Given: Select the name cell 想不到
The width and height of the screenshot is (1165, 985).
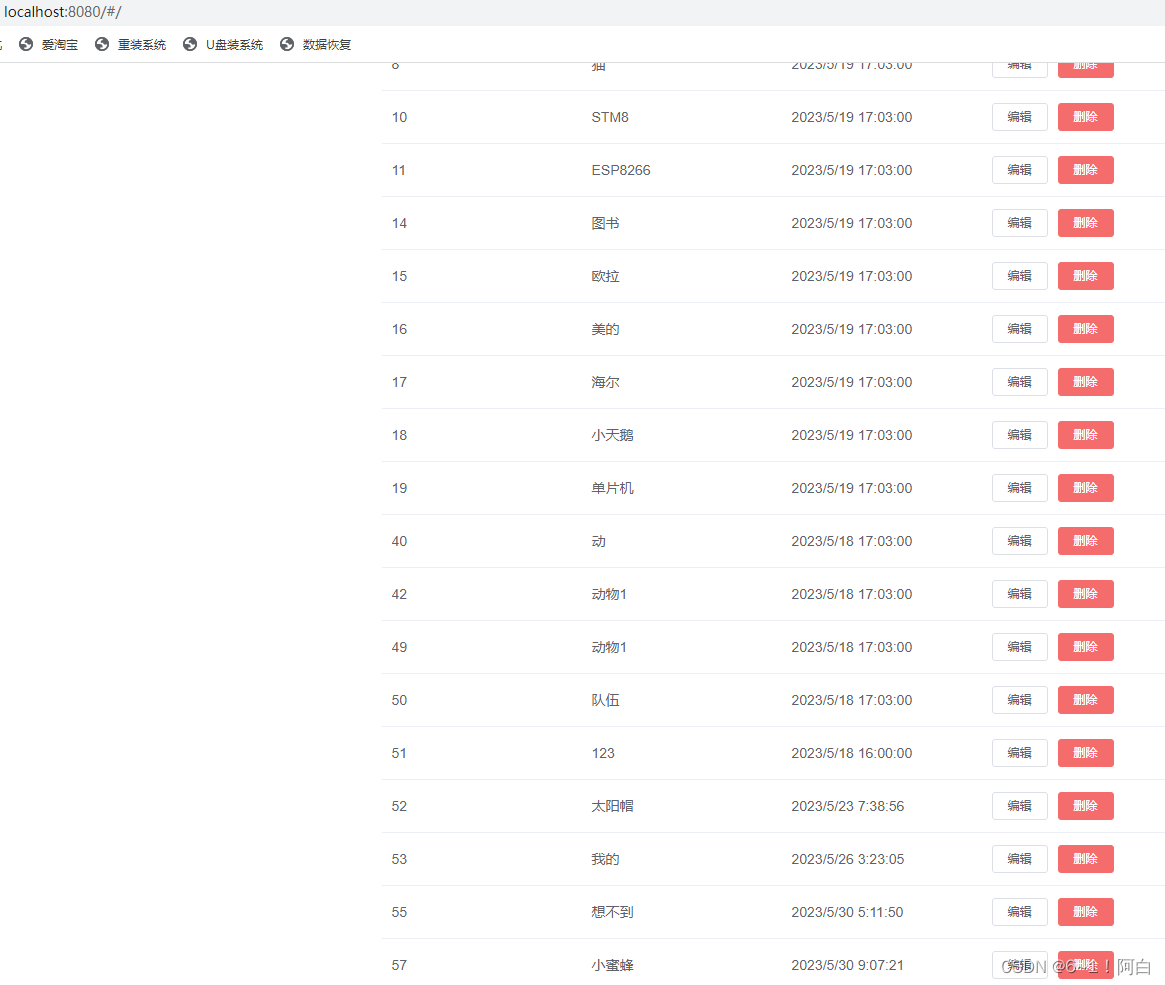Looking at the screenshot, I should click(x=612, y=912).
